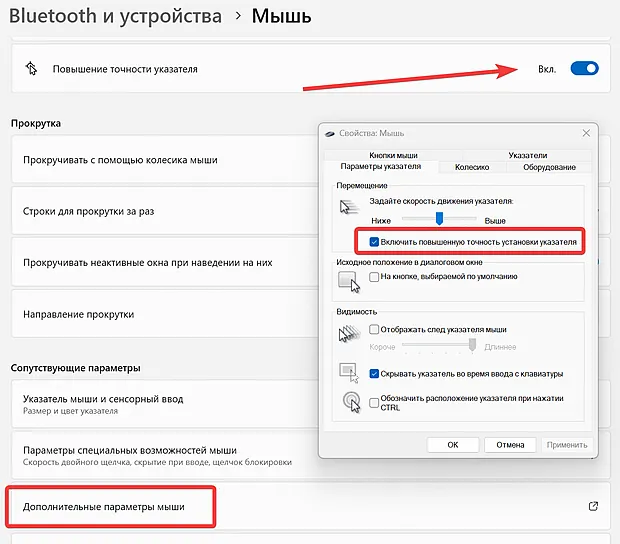Adjust the pointer speed slider thumb

pos(439,218)
